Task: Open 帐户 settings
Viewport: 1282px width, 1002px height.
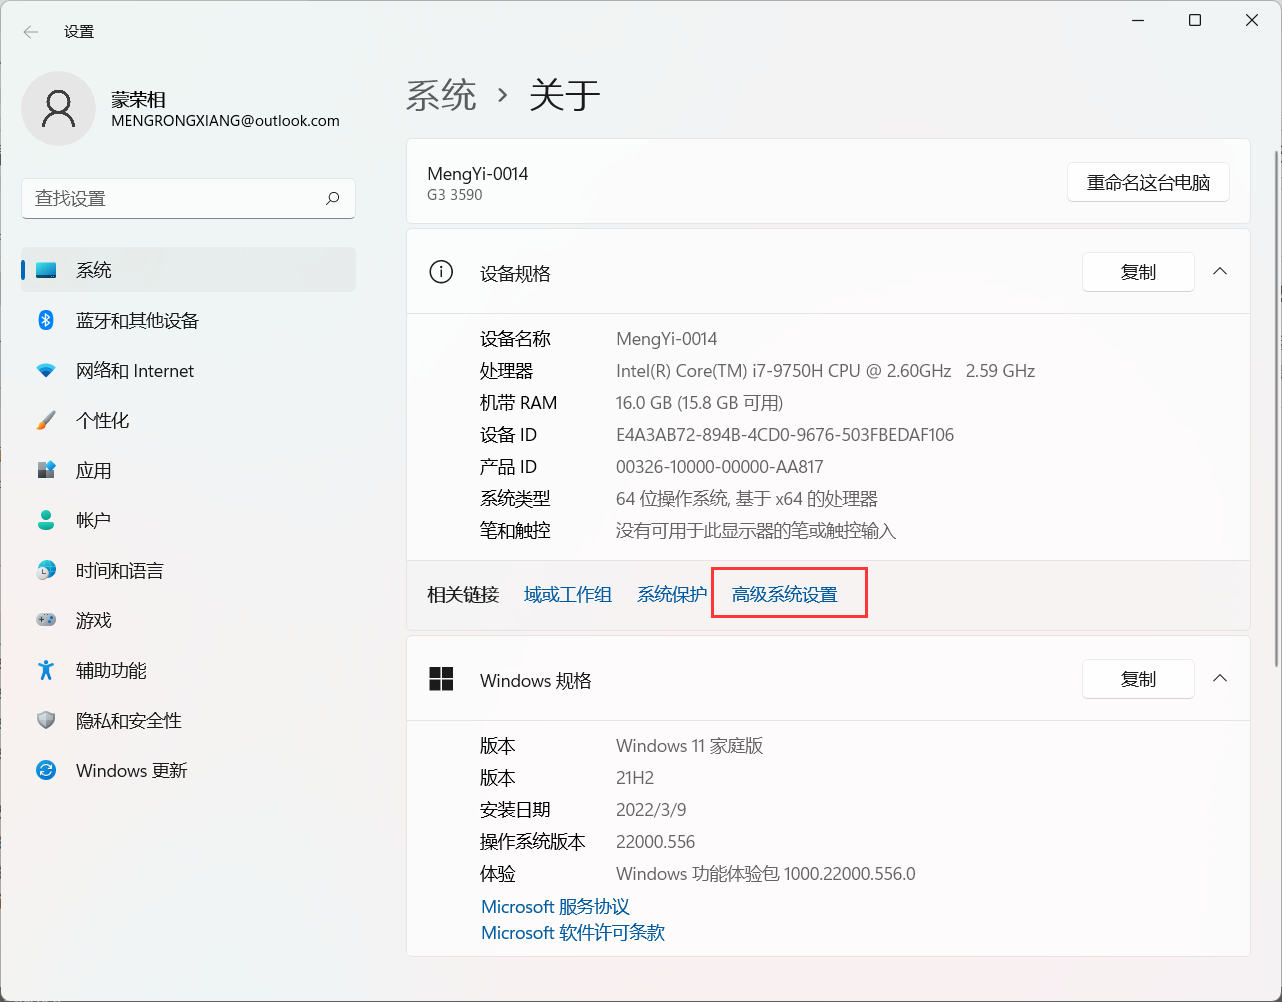Action: point(189,520)
